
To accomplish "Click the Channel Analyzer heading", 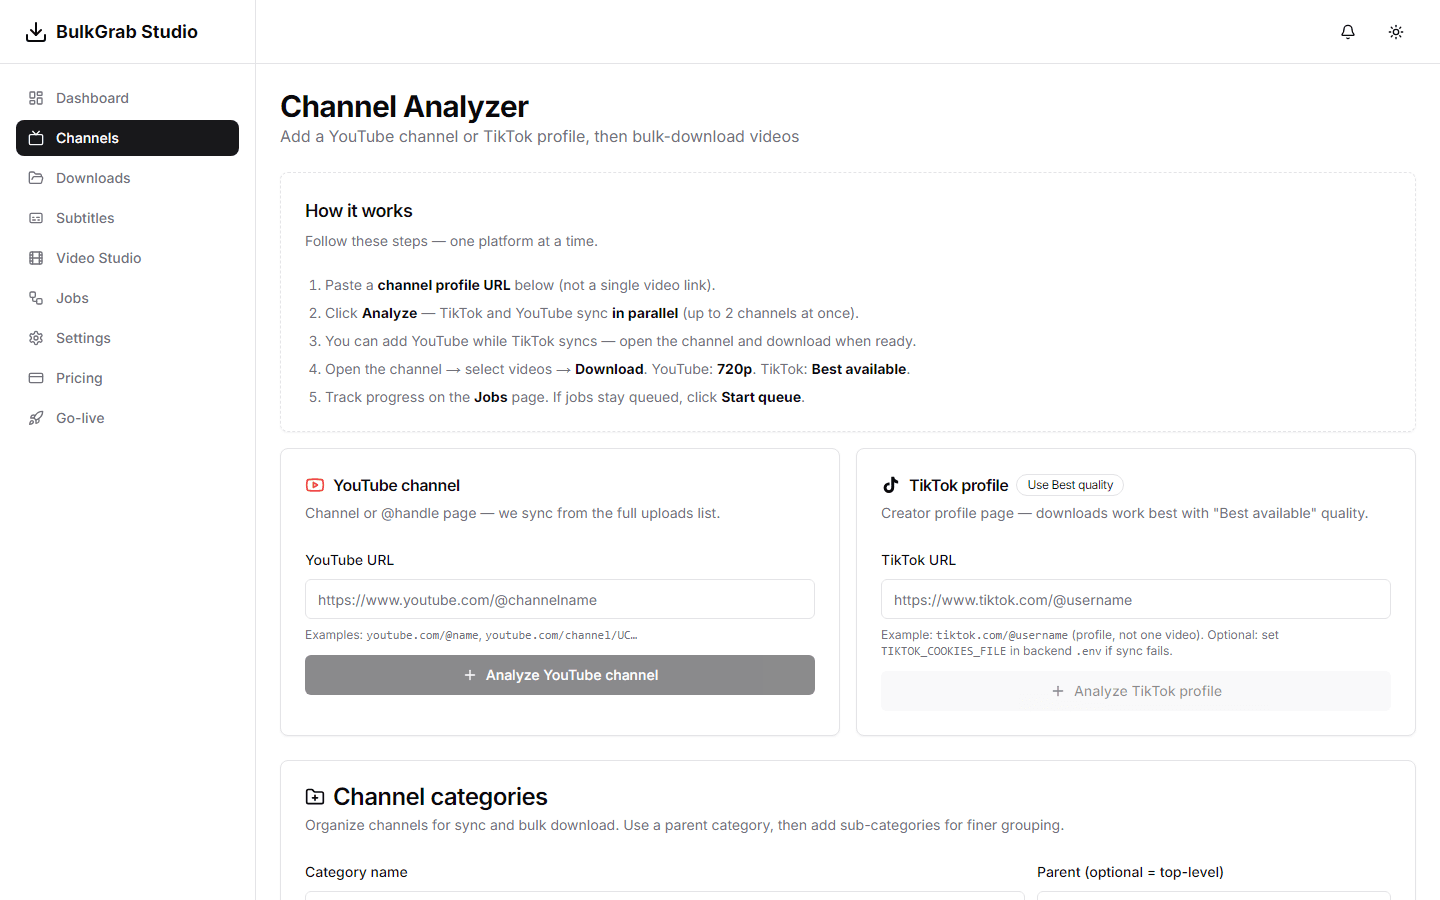I will (404, 106).
